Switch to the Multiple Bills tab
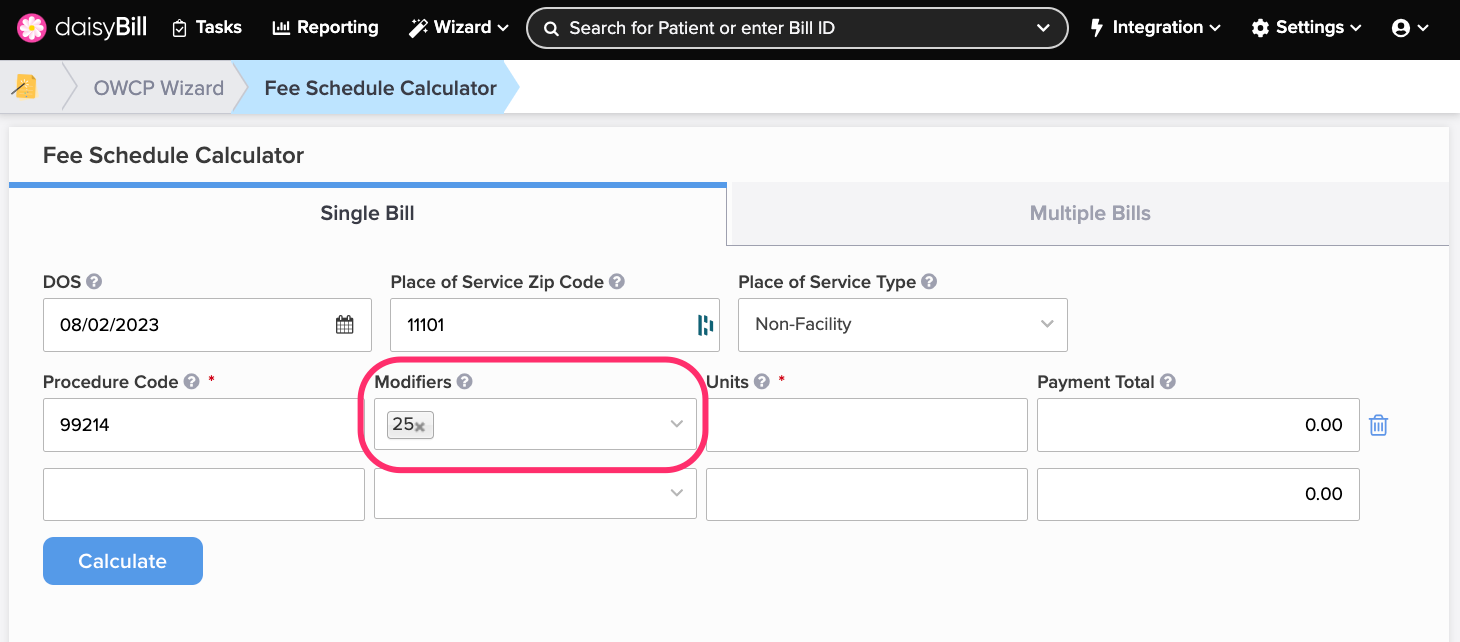 1090,213
